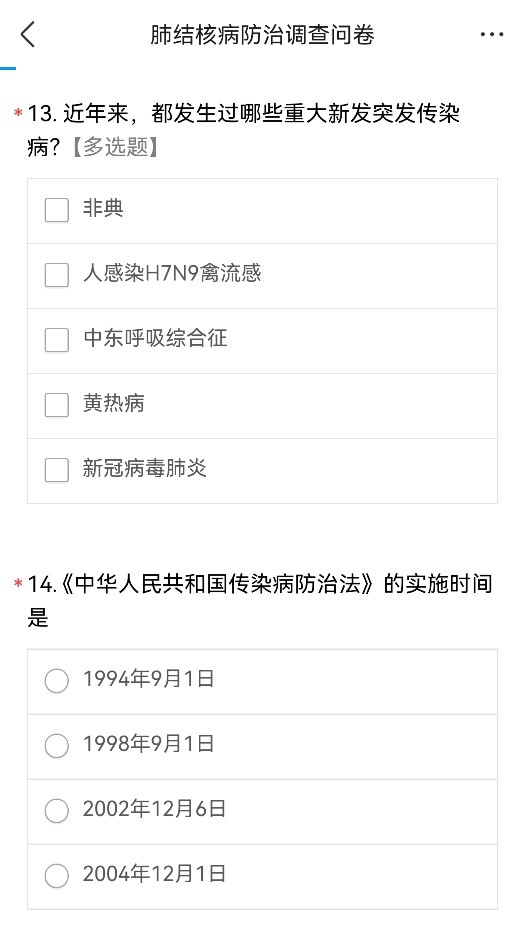Image resolution: width=525 pixels, height=934 pixels.
Task: Tap the 中东呼吸综合征 label text
Action: click(x=155, y=338)
